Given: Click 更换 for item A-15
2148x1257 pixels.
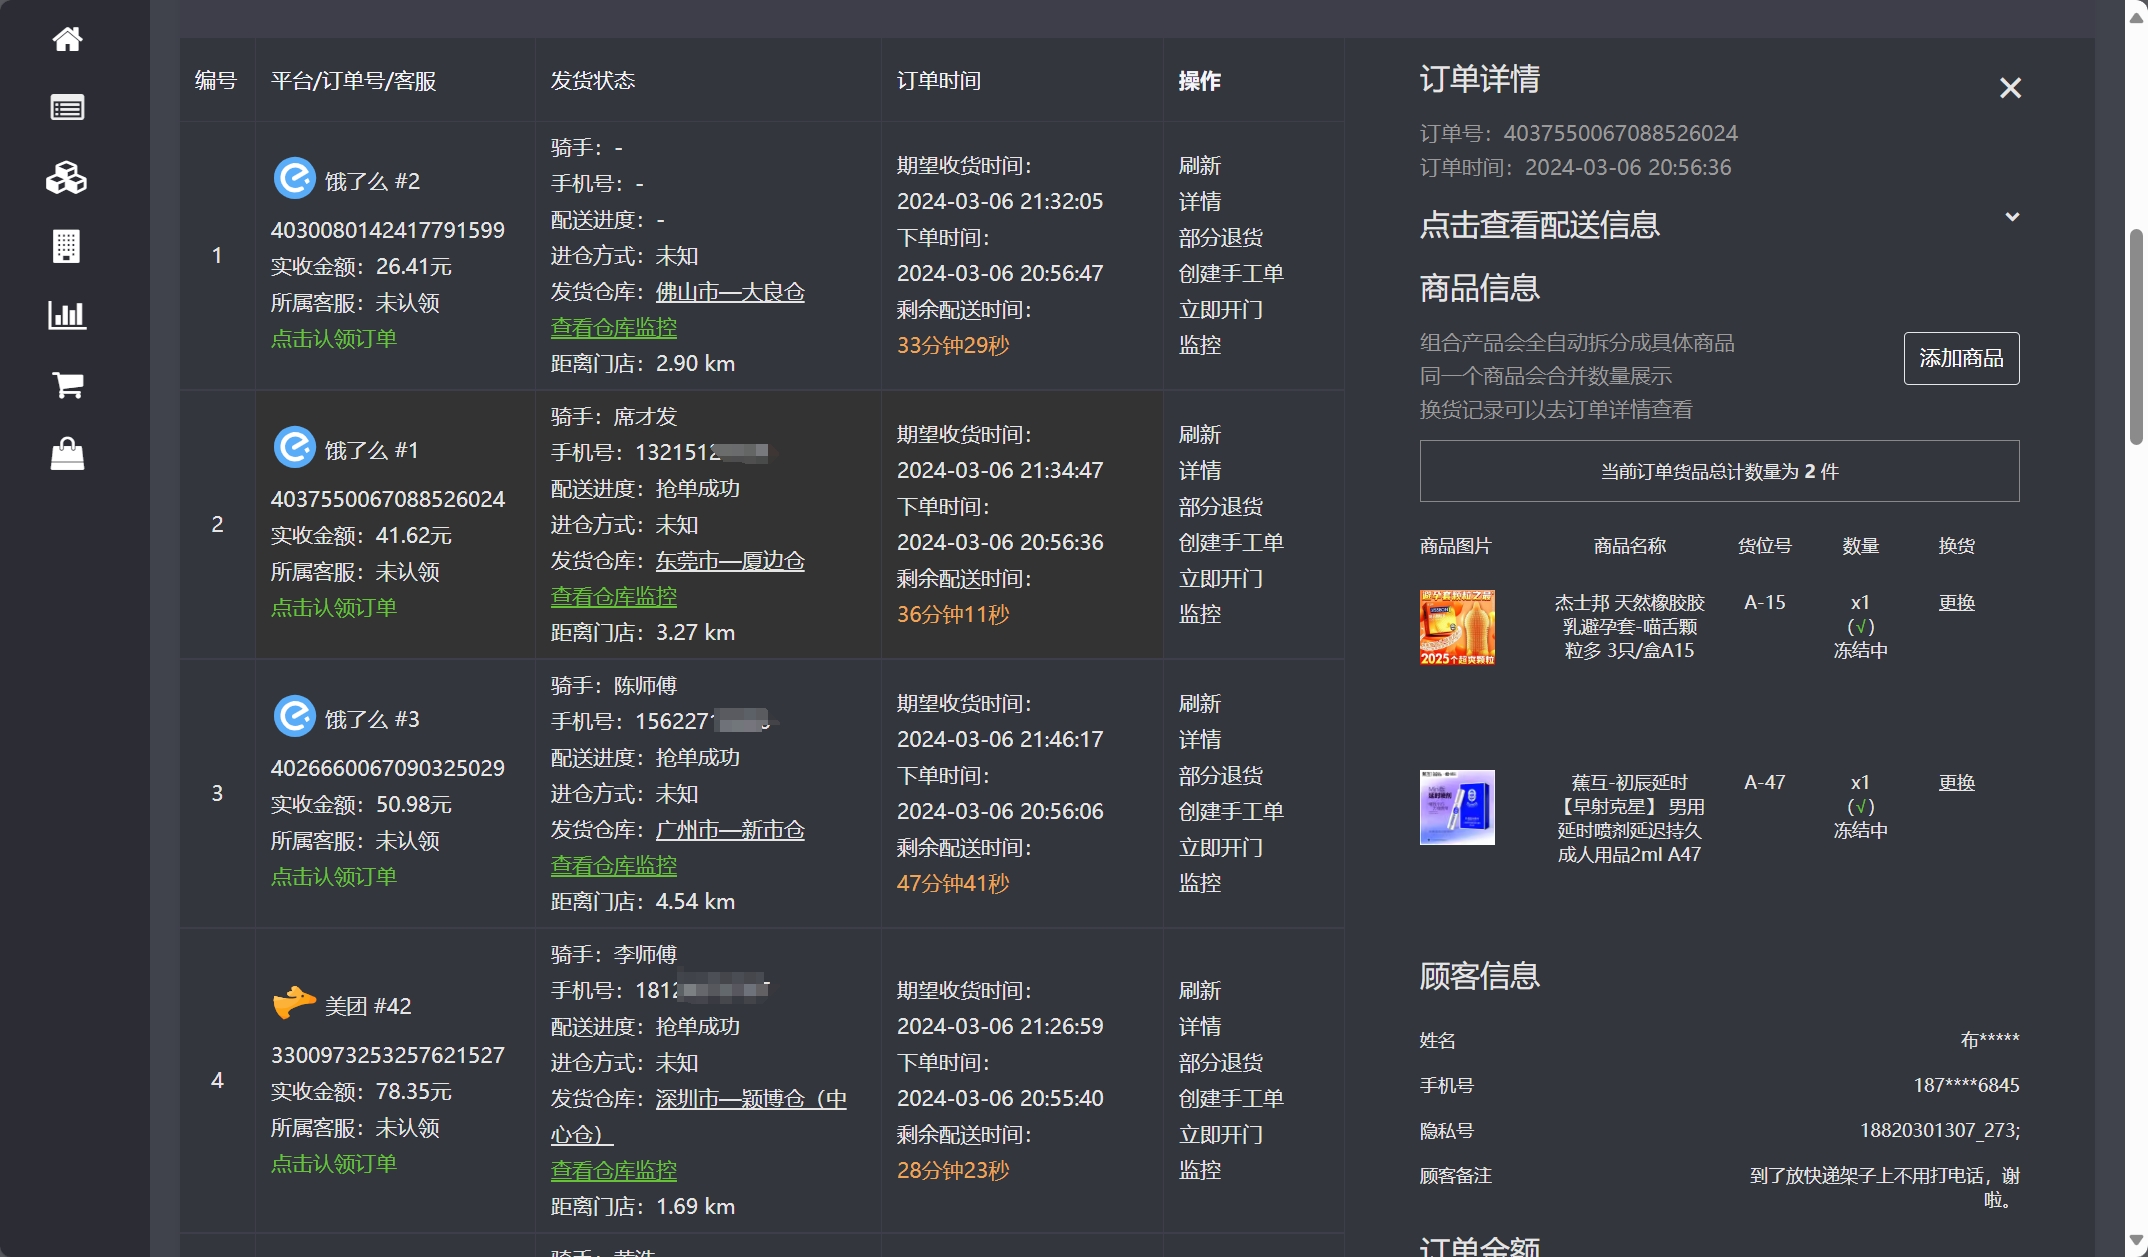Looking at the screenshot, I should 1956,603.
